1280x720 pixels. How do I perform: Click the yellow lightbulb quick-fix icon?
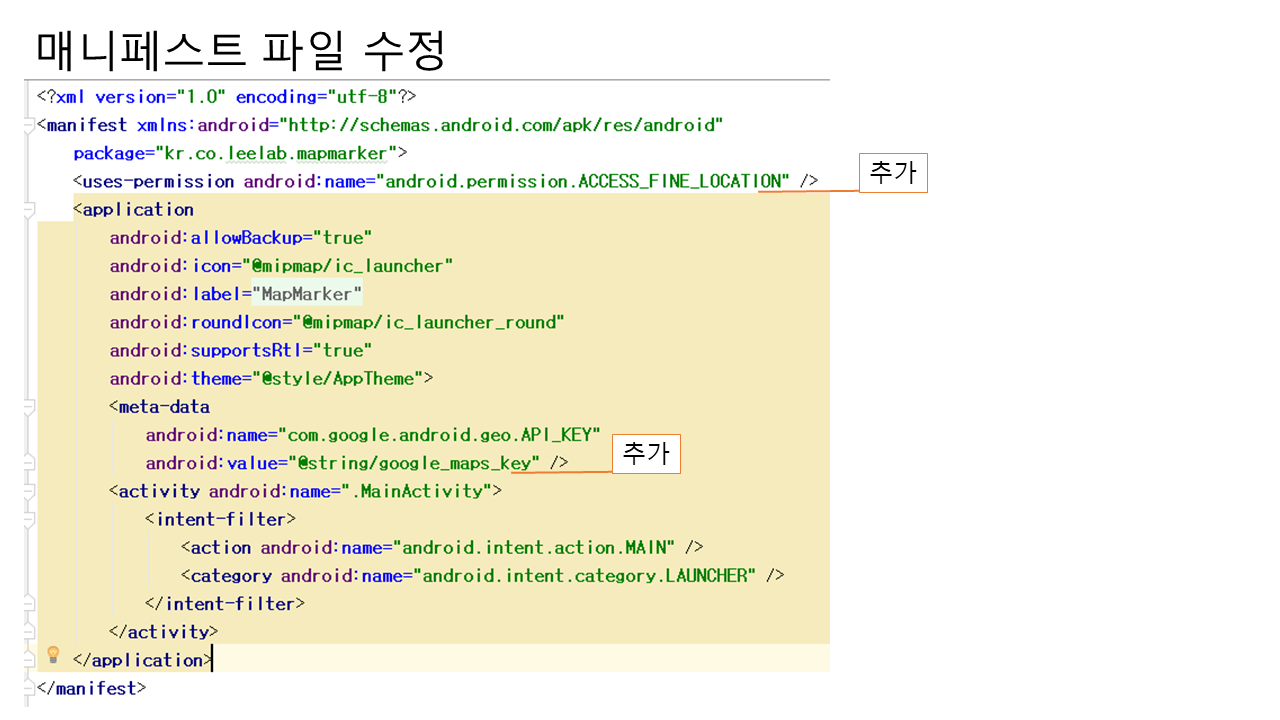[x=53, y=655]
